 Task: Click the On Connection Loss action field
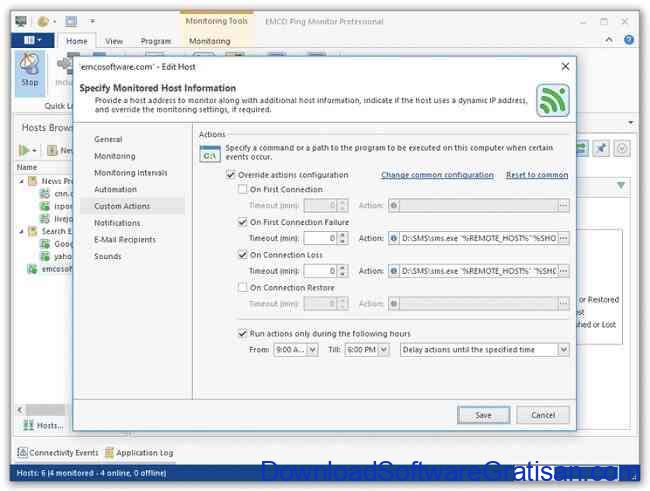pyautogui.click(x=478, y=271)
